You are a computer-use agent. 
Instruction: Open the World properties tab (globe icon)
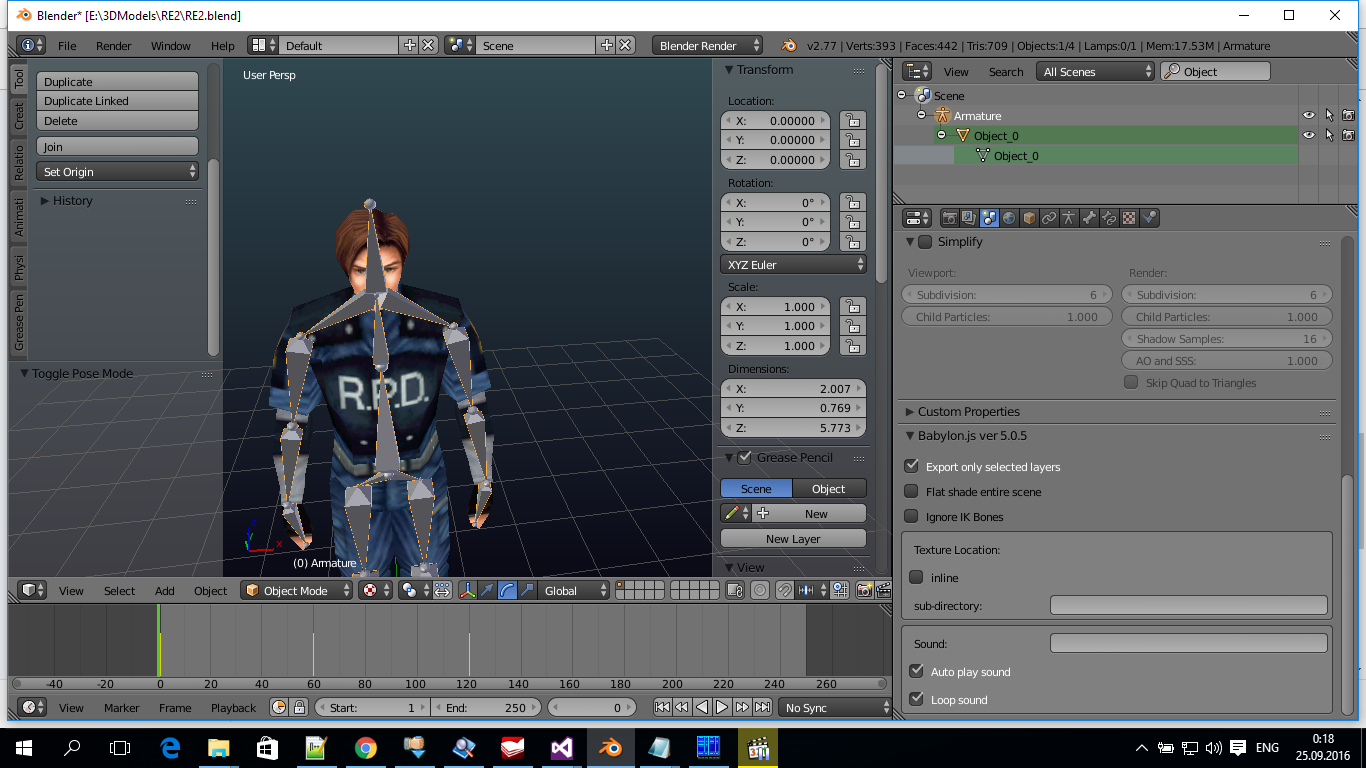click(x=1009, y=217)
